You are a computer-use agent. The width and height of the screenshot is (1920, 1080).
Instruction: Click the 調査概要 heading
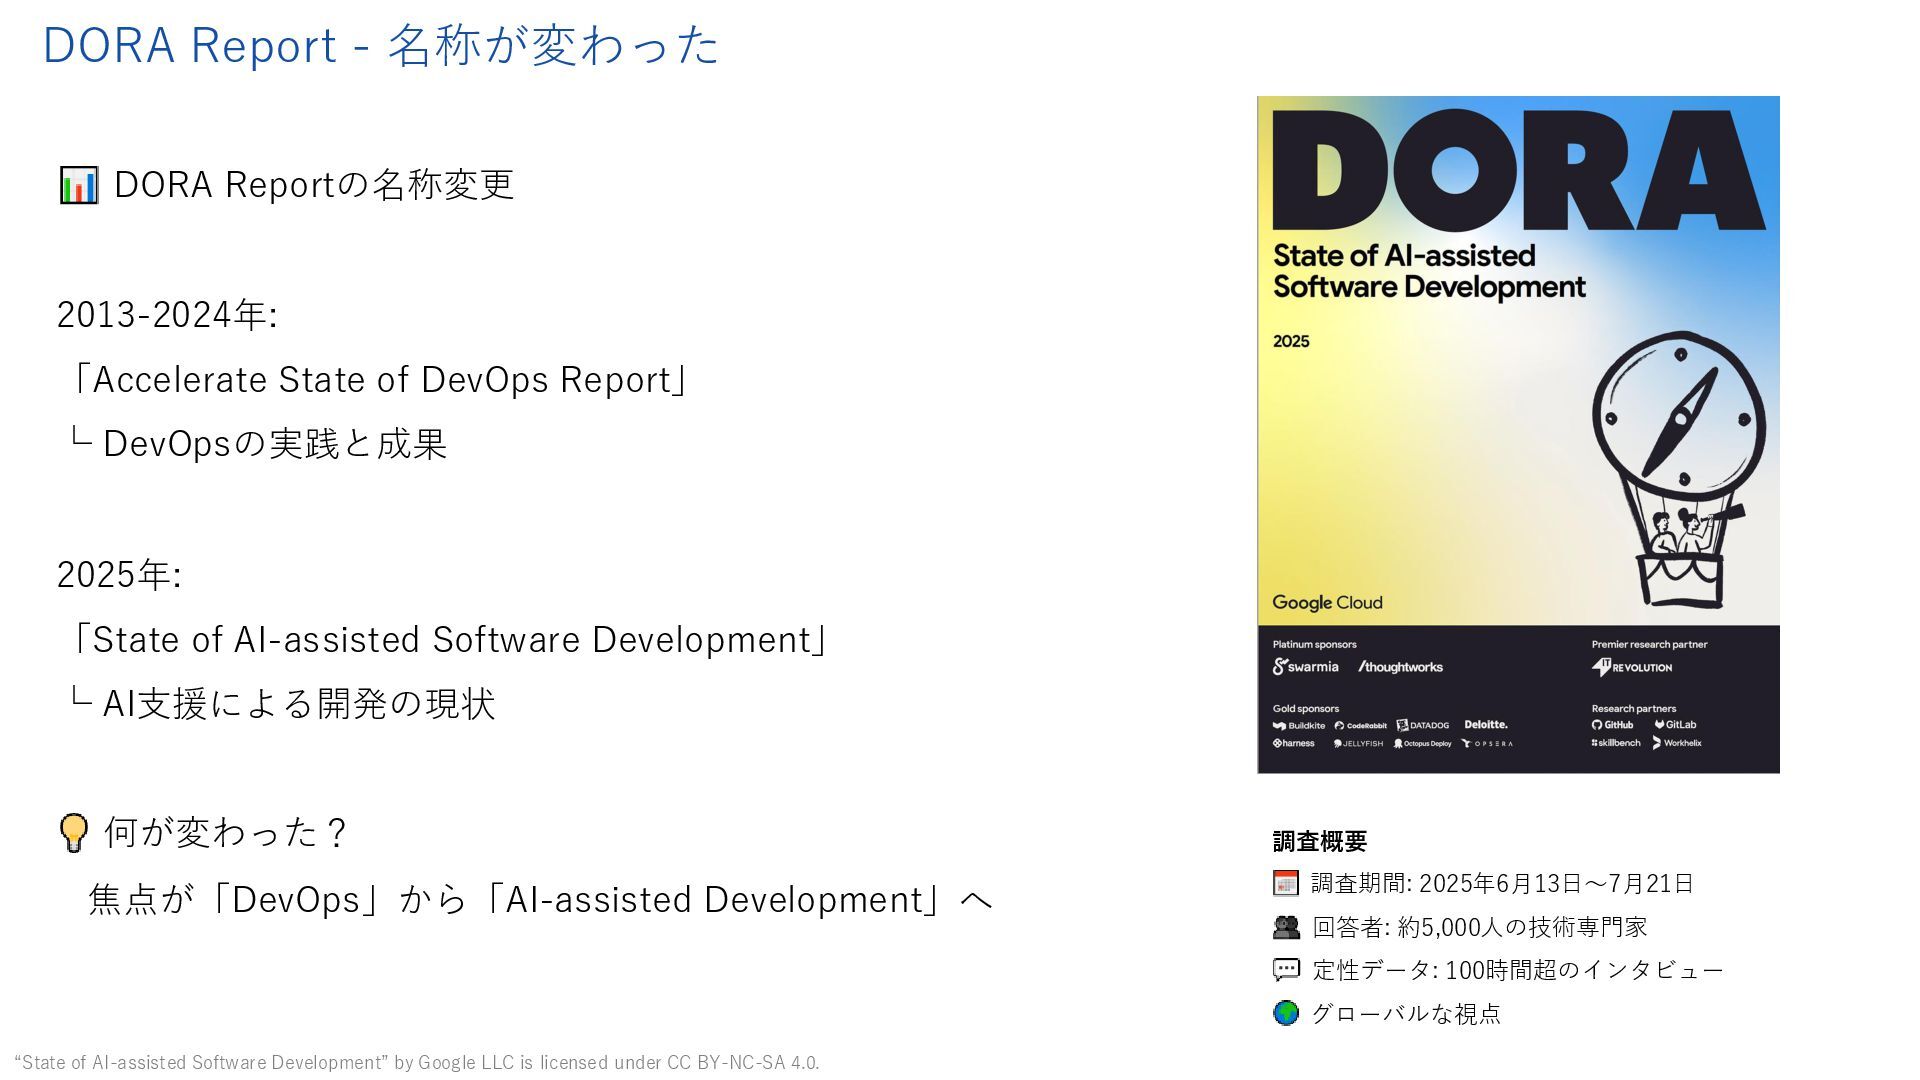[x=1319, y=841]
